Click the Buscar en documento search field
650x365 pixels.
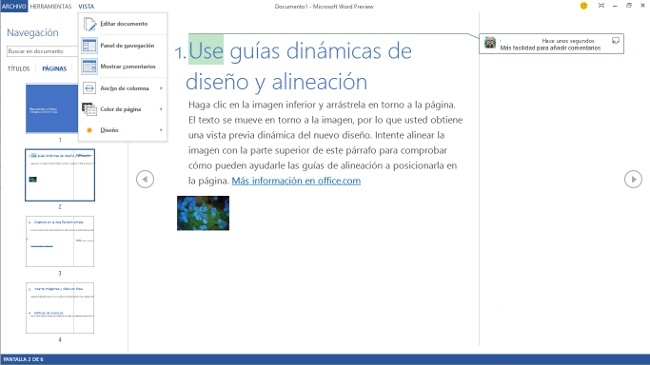(42, 51)
